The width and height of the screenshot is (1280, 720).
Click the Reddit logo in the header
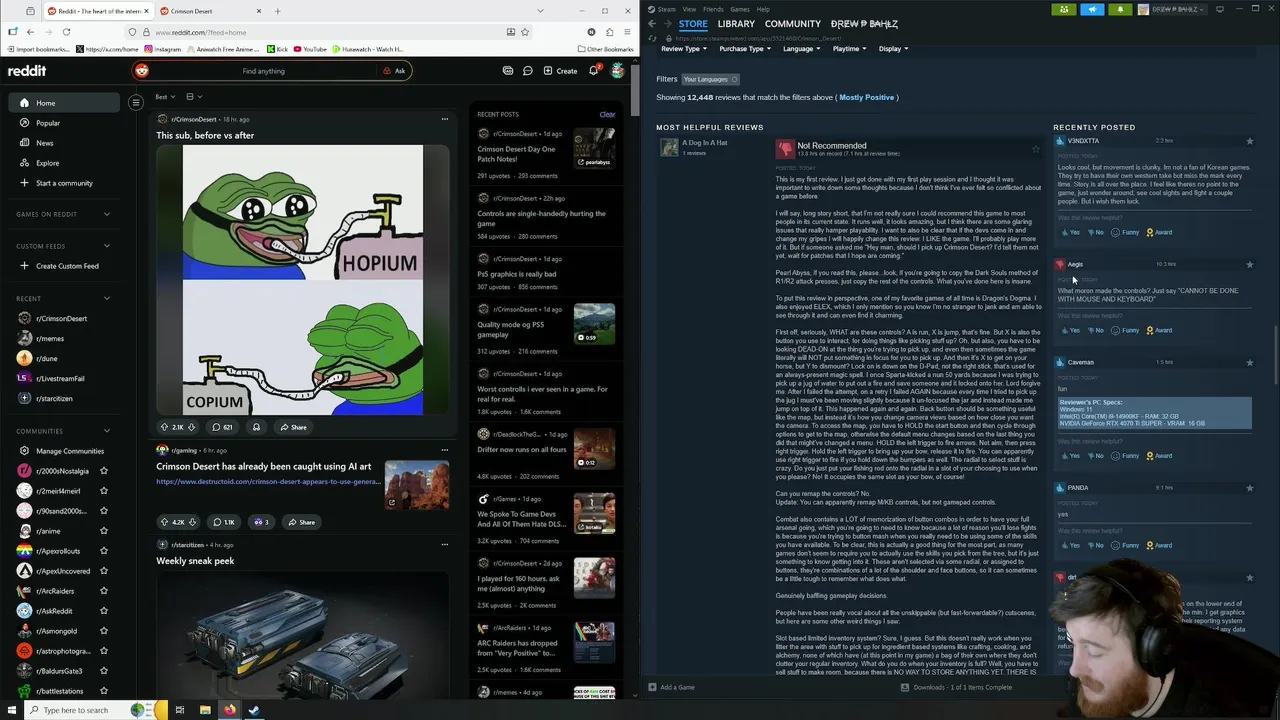(27, 71)
